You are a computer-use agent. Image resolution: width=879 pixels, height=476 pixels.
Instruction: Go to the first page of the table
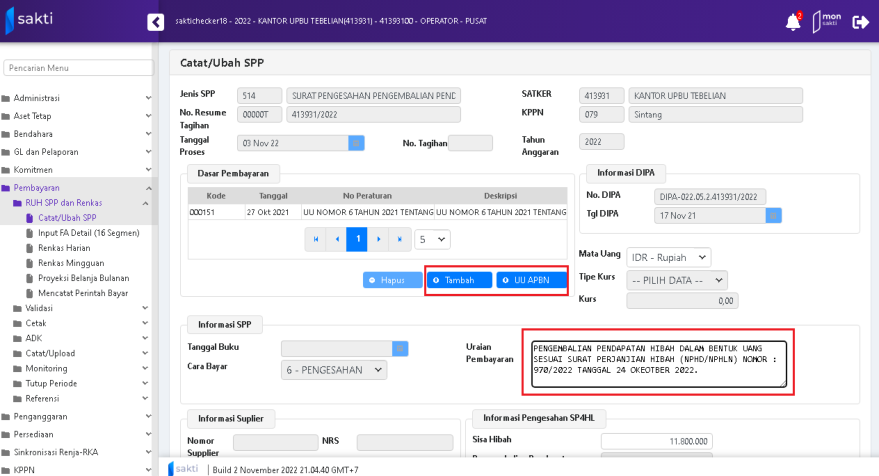coord(316,240)
